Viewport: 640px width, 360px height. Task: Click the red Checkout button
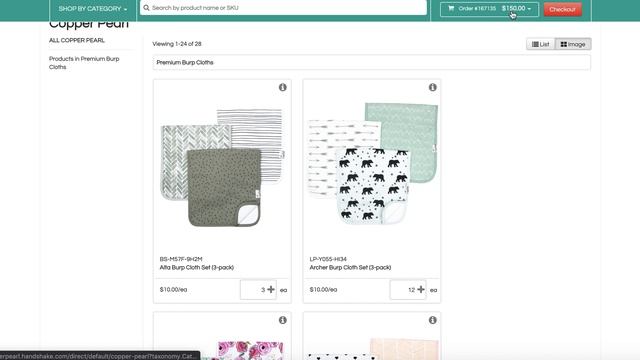[562, 9]
